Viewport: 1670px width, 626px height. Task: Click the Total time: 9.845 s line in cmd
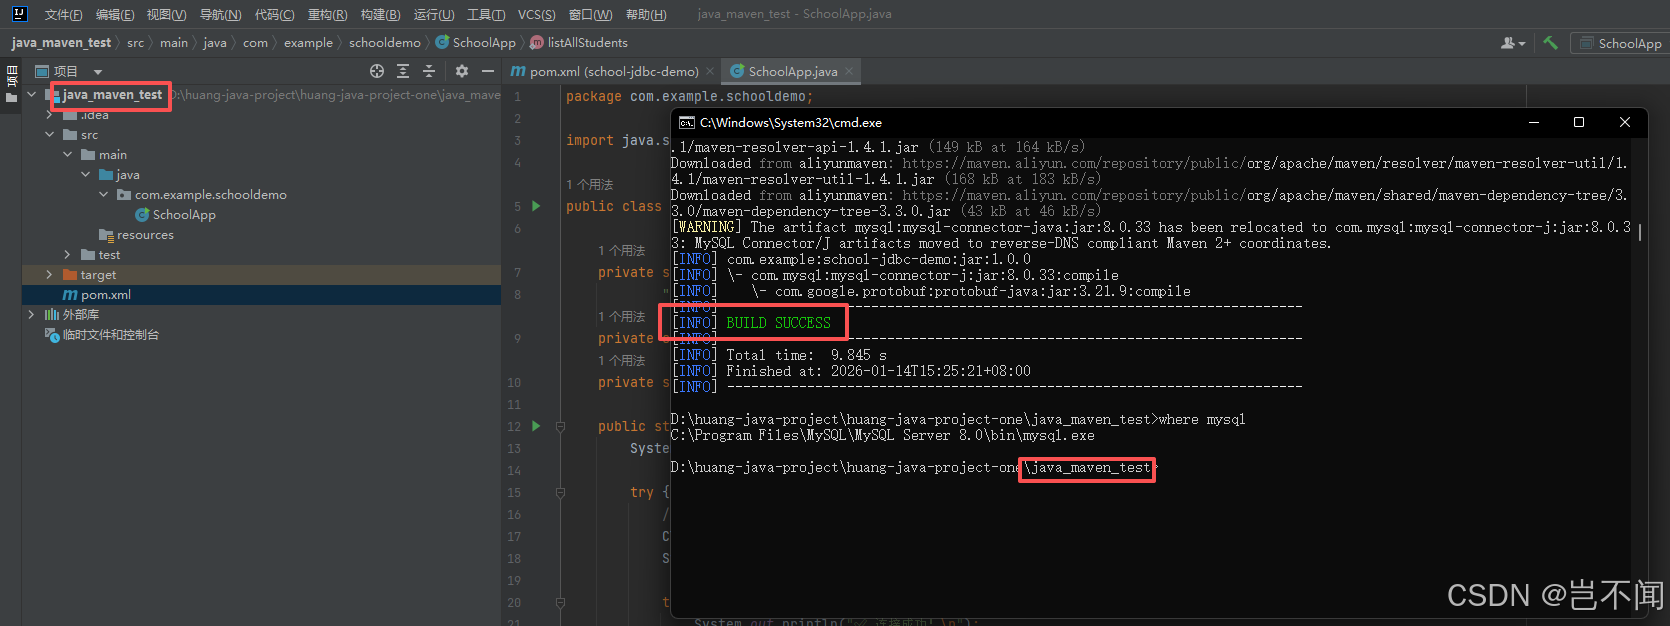(x=780, y=355)
